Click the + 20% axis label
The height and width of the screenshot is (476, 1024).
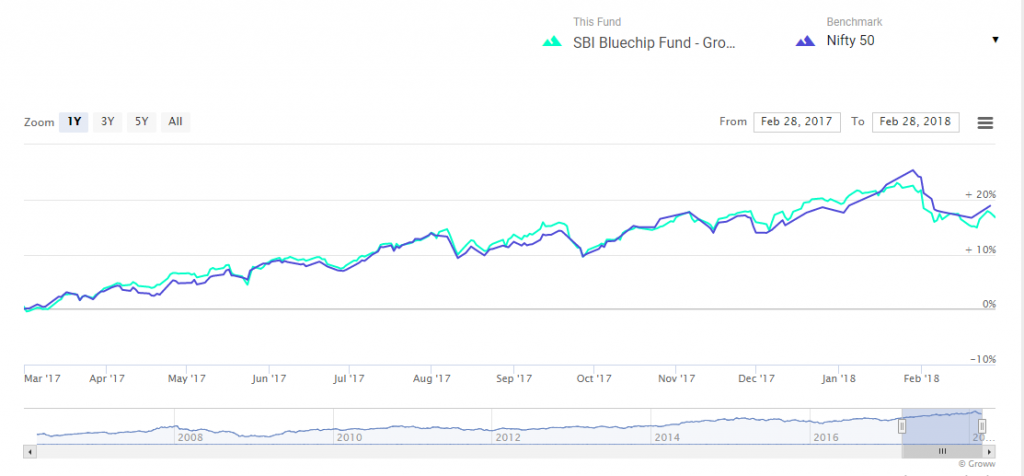[980, 195]
